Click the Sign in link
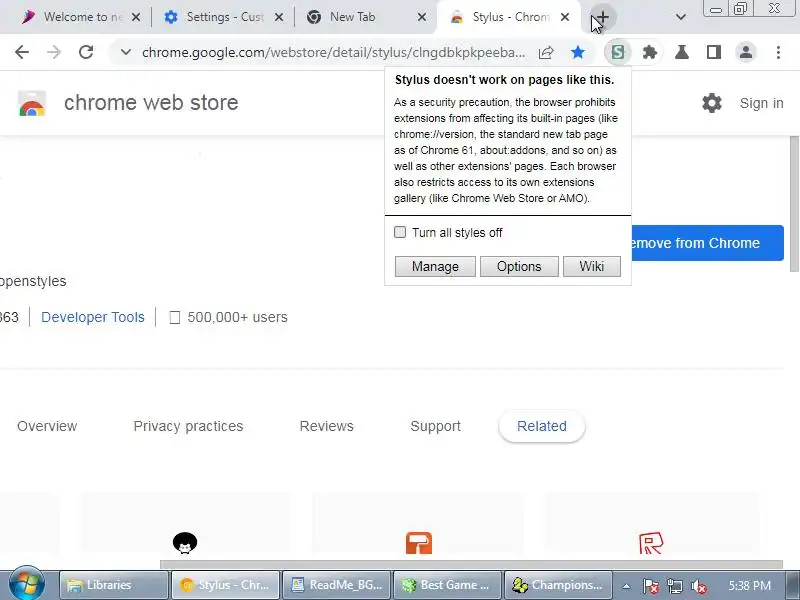 761,103
